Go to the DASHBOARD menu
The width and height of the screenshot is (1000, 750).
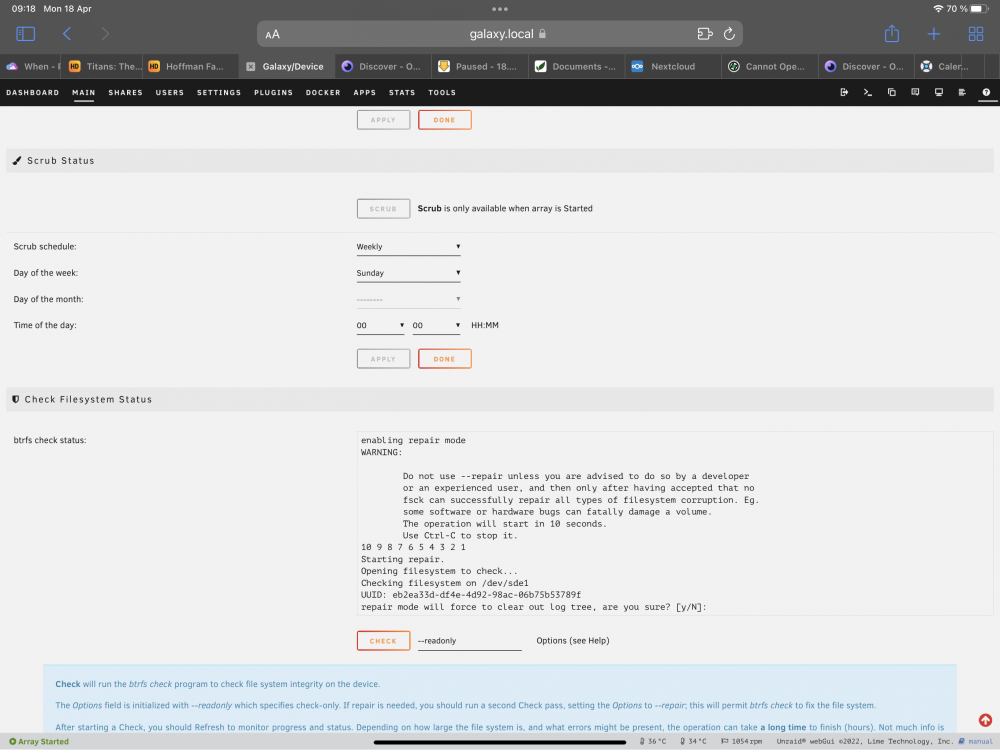[x=33, y=92]
